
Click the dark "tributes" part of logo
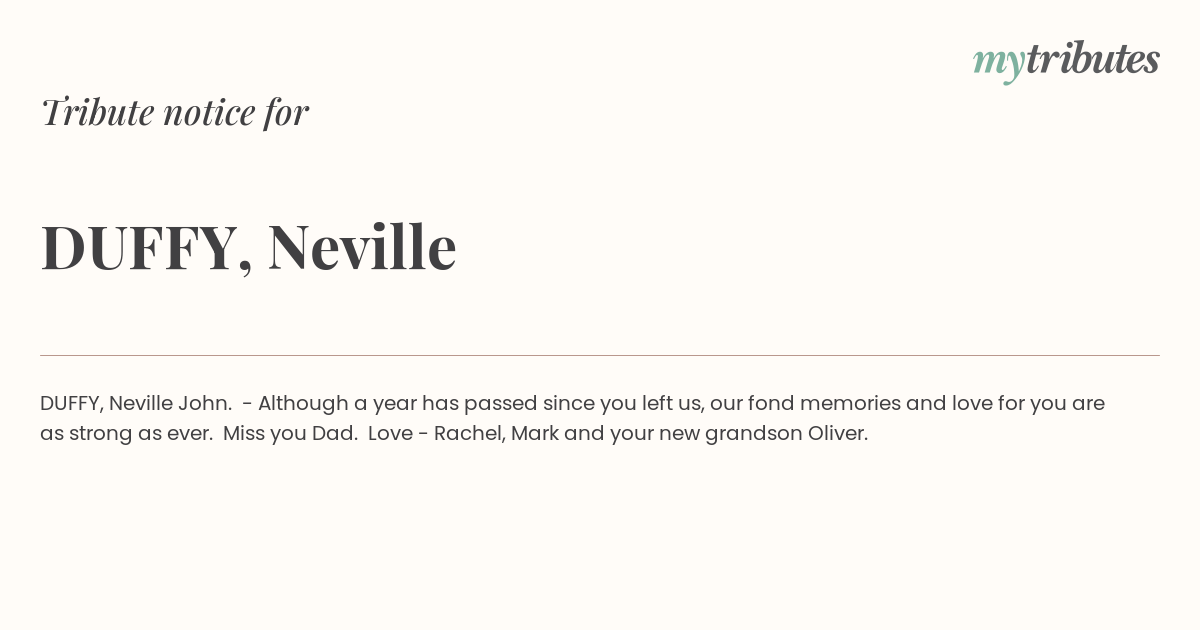click(x=1093, y=59)
